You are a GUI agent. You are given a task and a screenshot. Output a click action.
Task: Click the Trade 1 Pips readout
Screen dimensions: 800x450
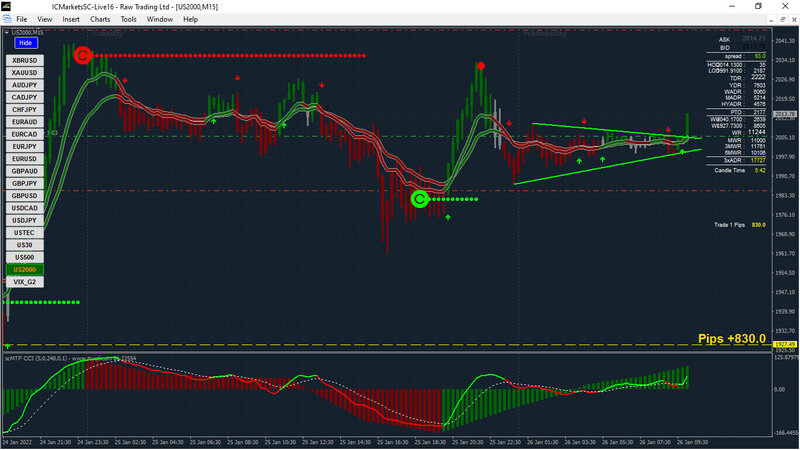(x=739, y=224)
